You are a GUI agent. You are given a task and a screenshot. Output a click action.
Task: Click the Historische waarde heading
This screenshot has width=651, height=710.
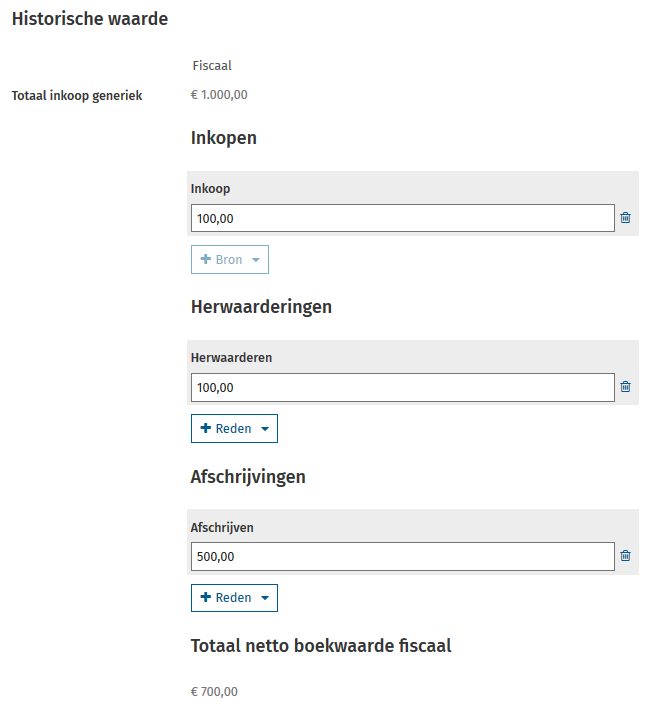(x=90, y=19)
